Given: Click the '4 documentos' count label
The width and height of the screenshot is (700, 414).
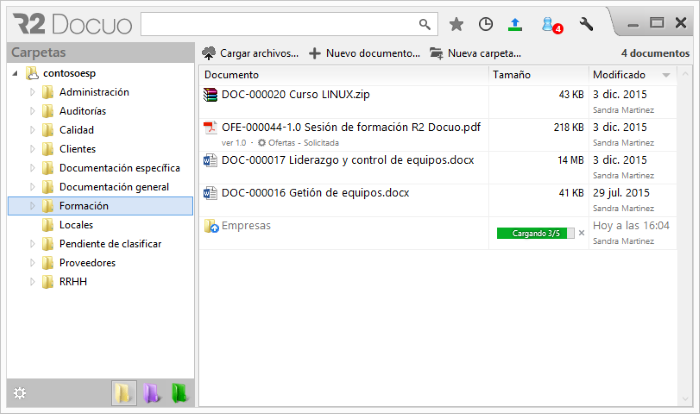Looking at the screenshot, I should 655,53.
